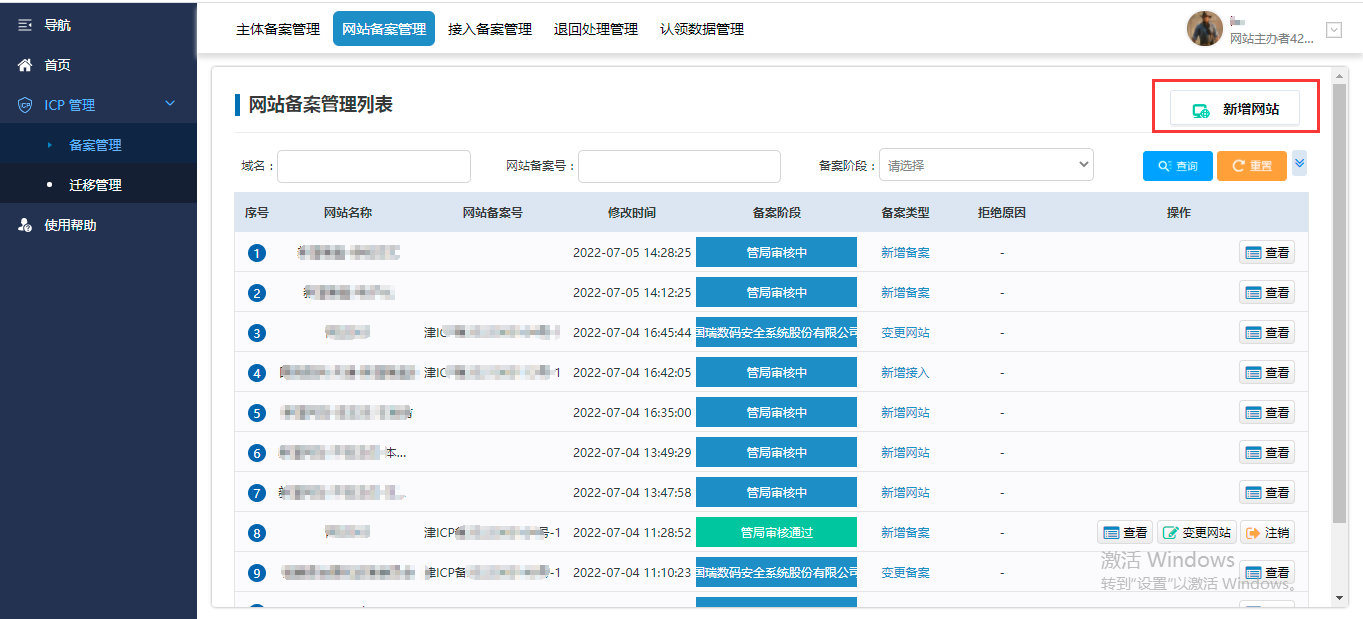Click the 网站备案号 input field
1363x619 pixels.
pos(678,166)
